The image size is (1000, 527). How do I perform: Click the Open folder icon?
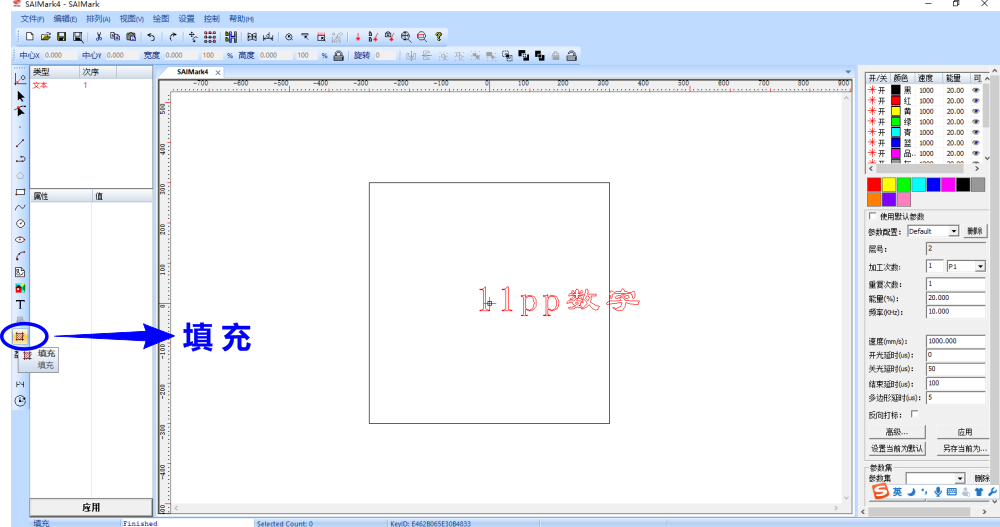tap(46, 36)
